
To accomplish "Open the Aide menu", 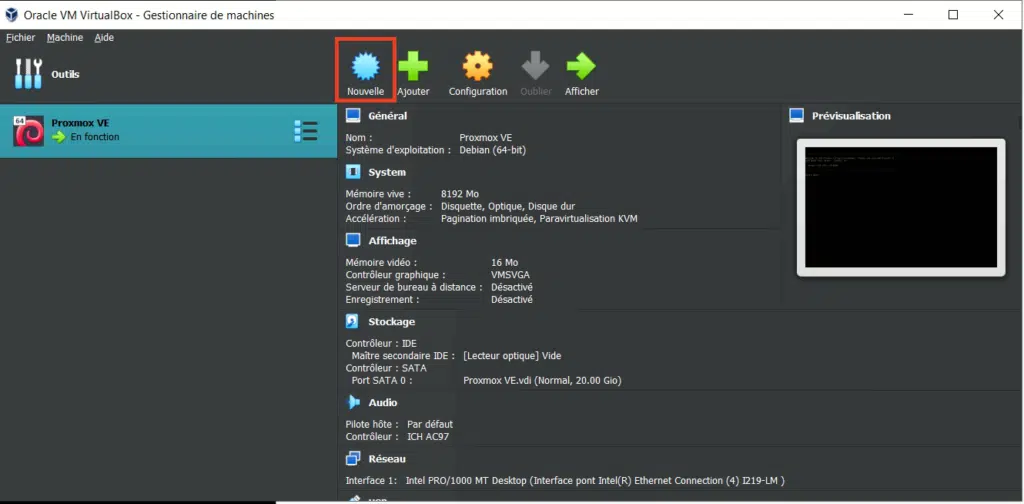I will (x=104, y=37).
